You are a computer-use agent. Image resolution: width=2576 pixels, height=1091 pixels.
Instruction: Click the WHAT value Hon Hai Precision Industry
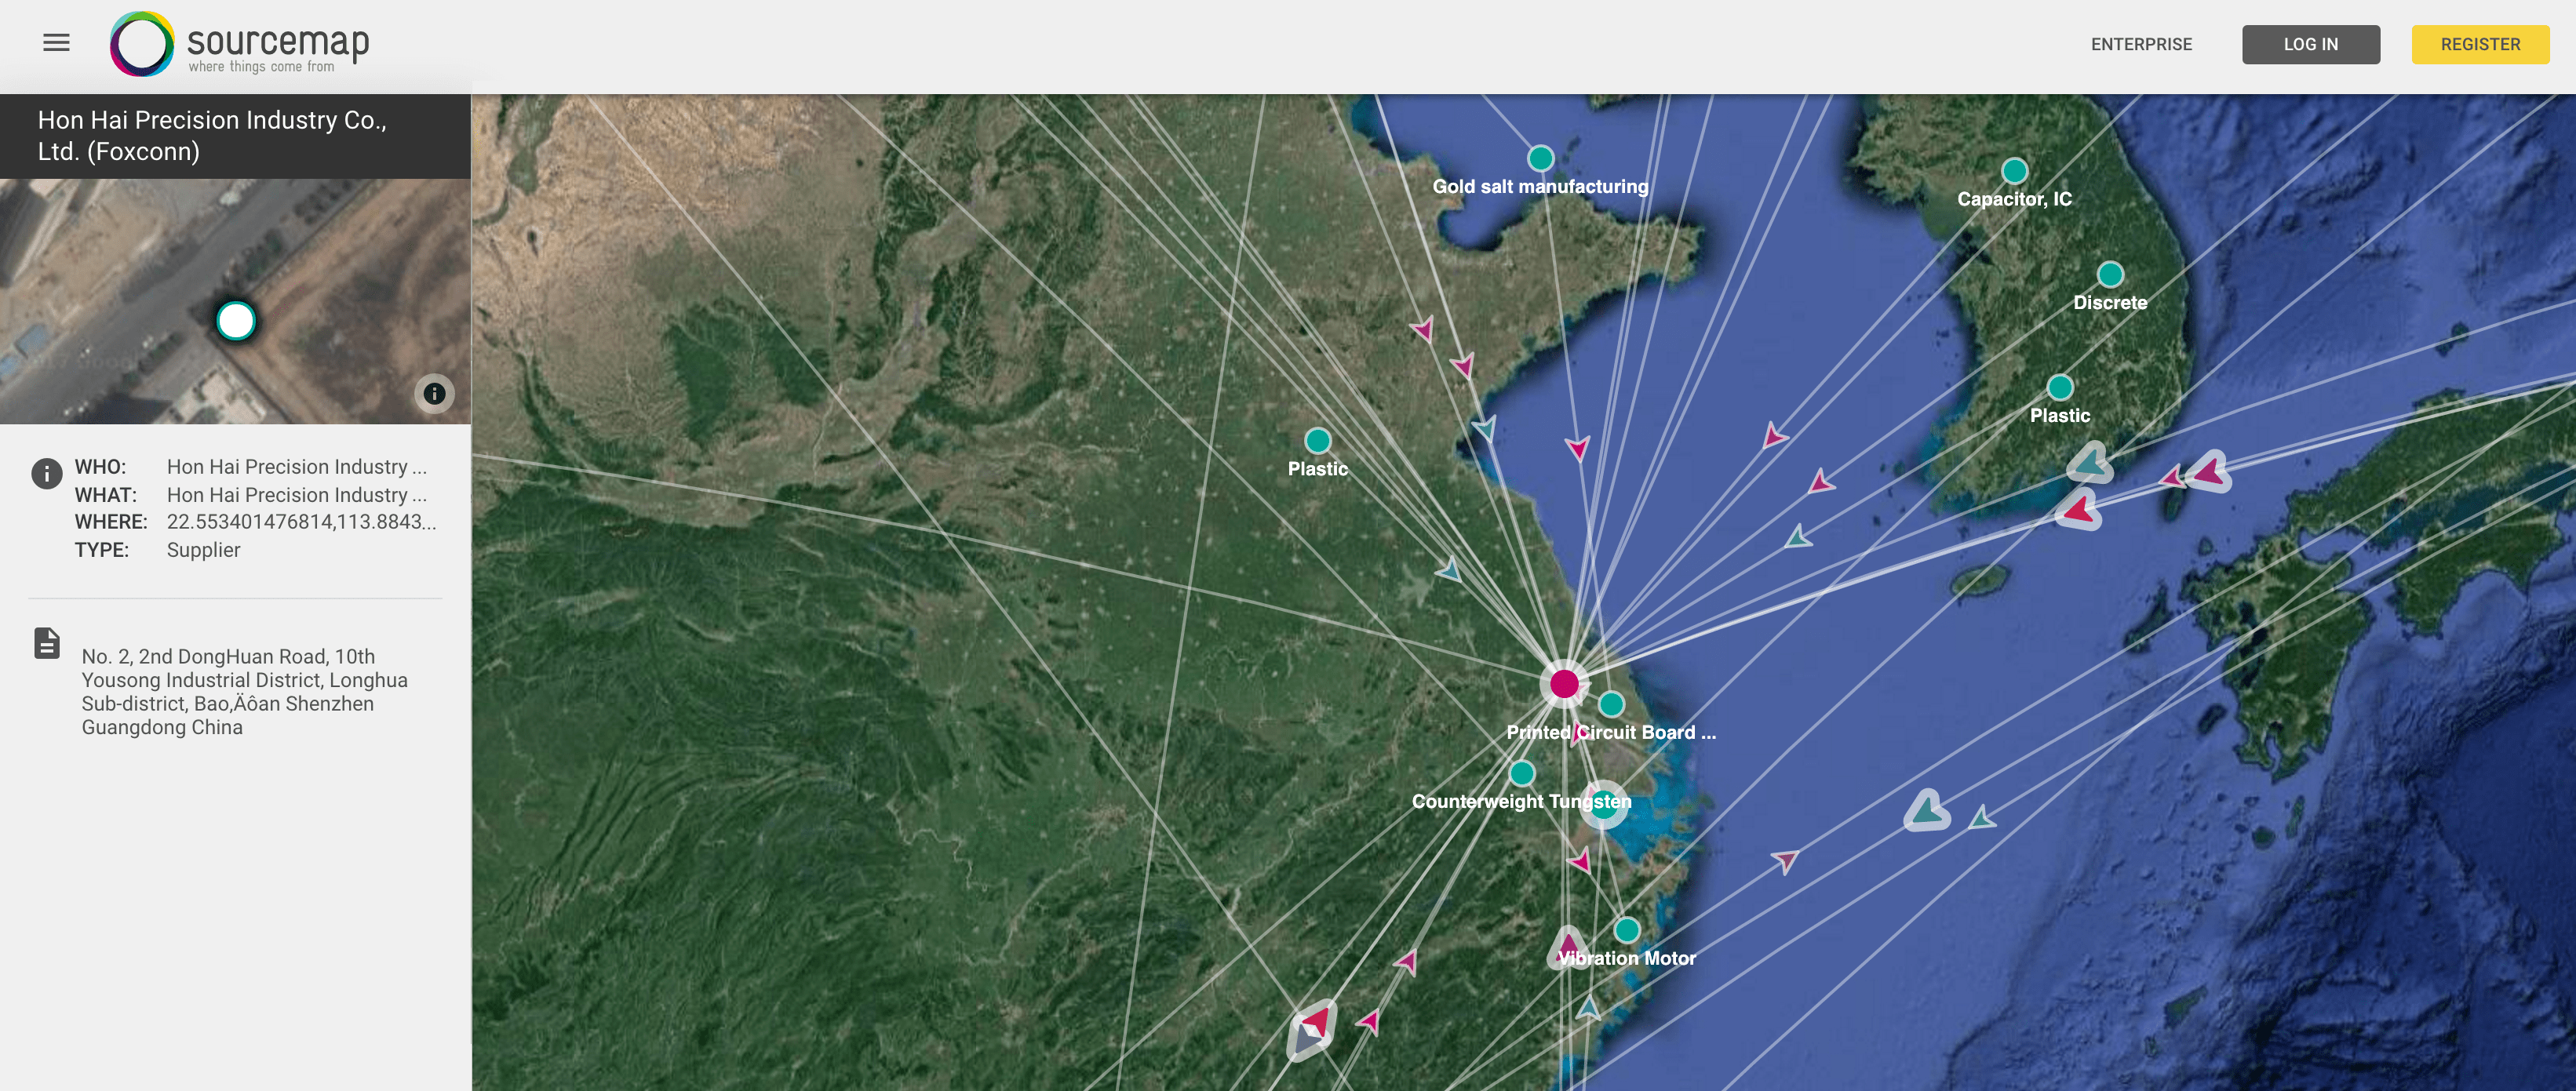point(296,495)
